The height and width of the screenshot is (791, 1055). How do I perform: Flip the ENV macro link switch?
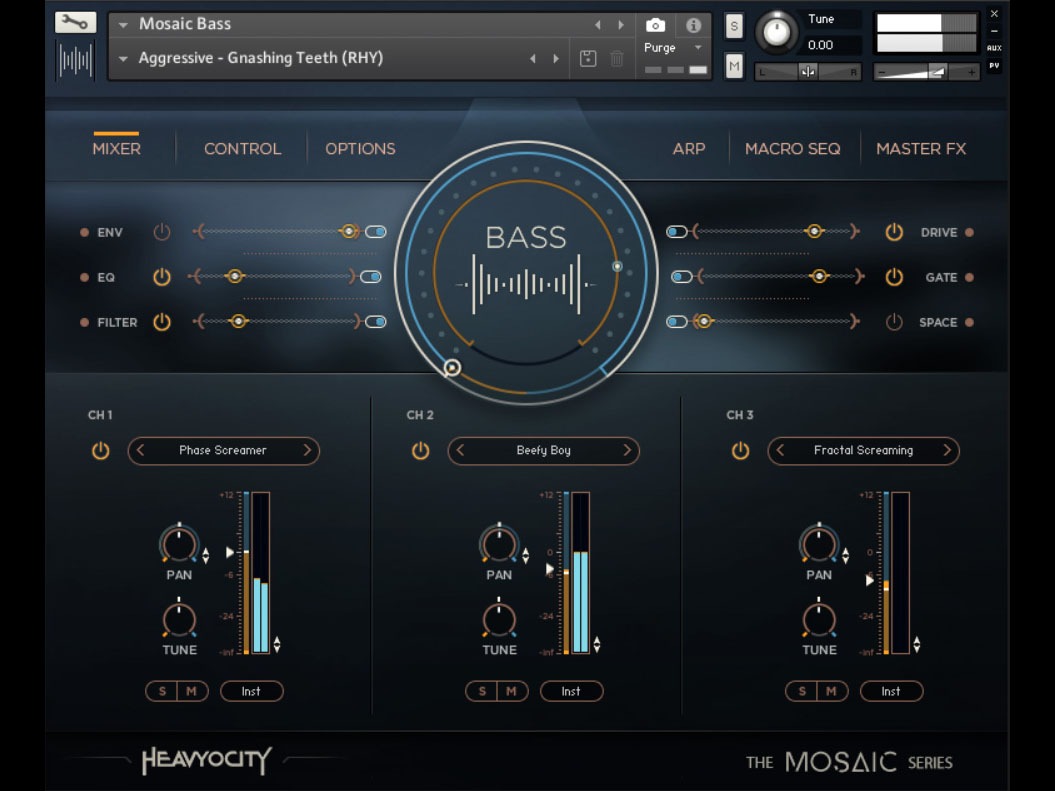point(375,232)
